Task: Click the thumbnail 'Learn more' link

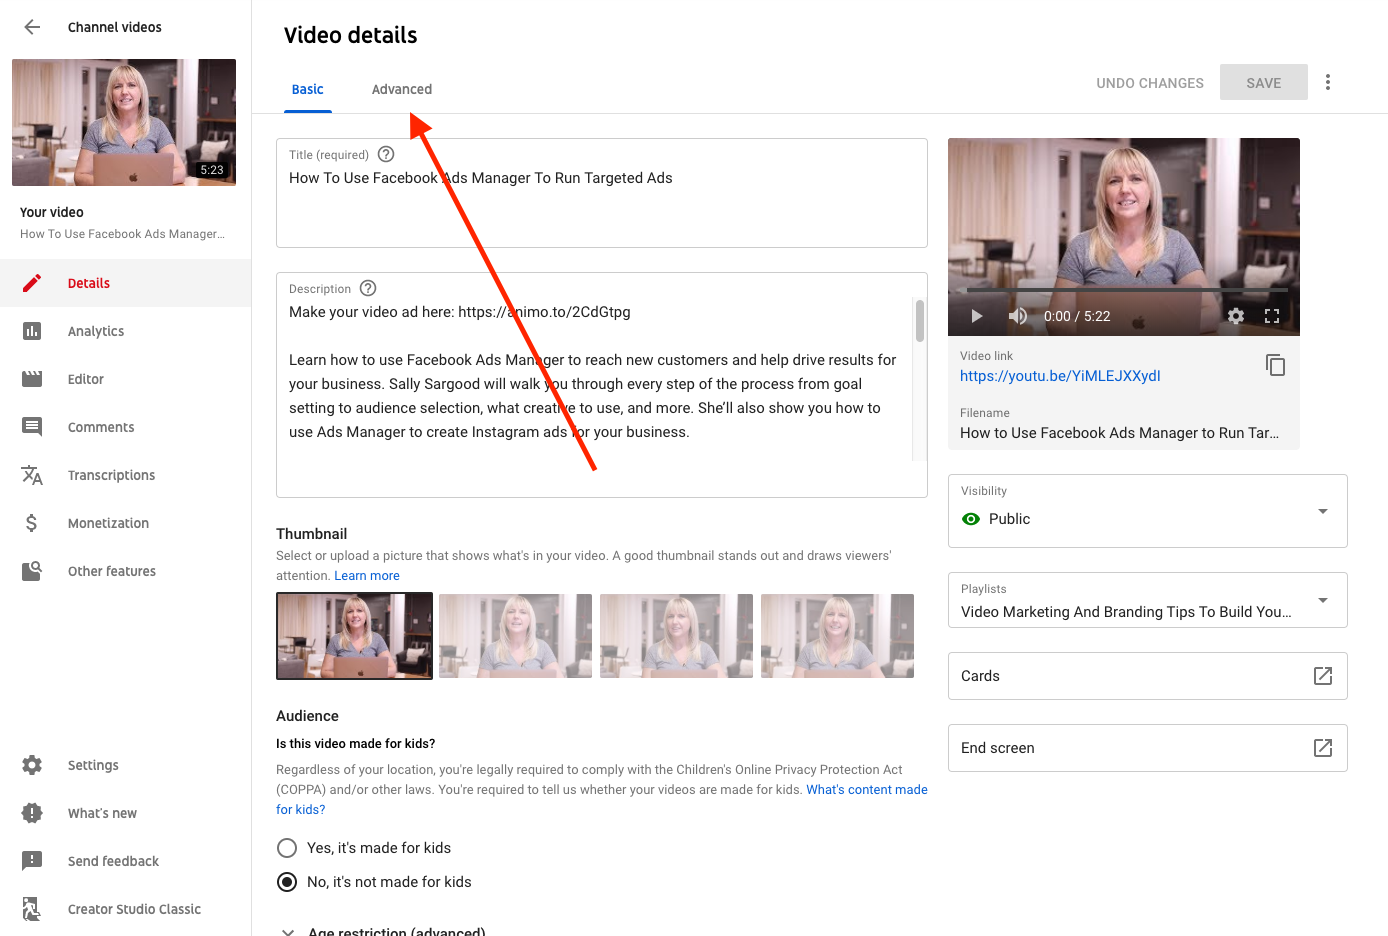Action: pos(367,576)
